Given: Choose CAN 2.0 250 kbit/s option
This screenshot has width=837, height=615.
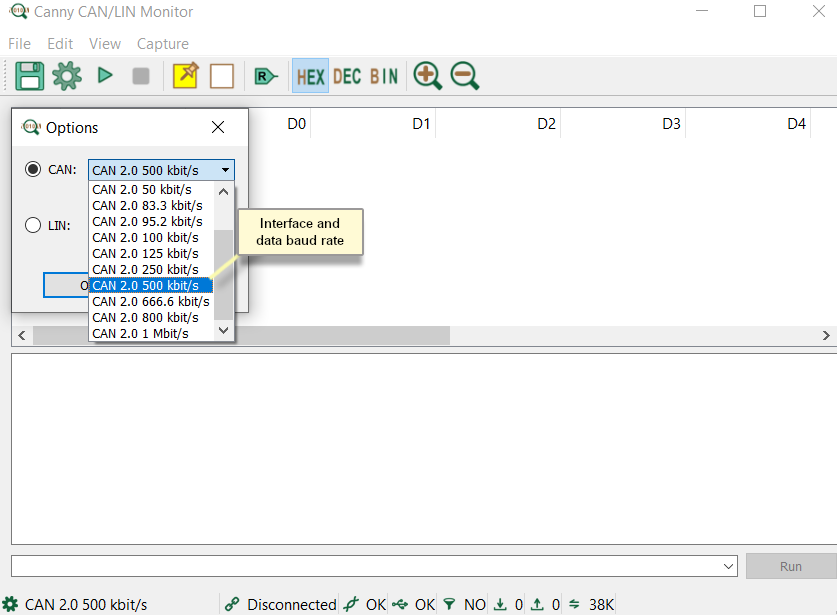Looking at the screenshot, I should tap(152, 270).
